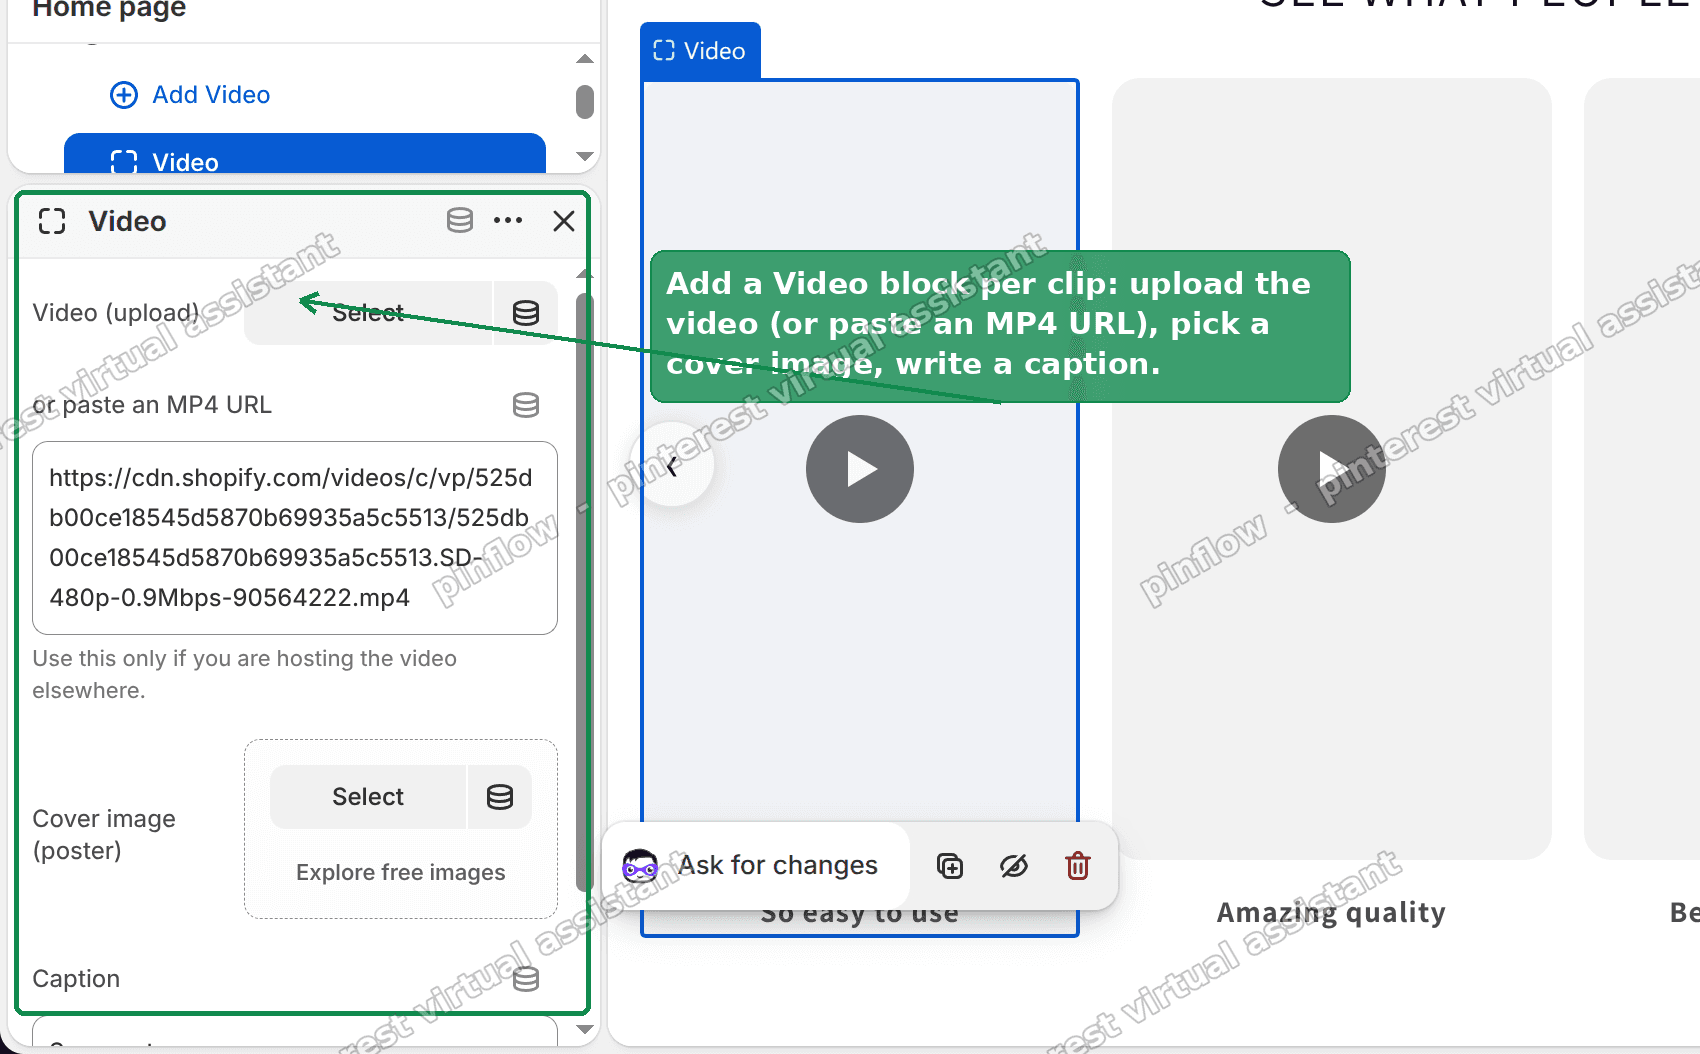Select the highlighted Video block in the sidebar
The width and height of the screenshot is (1700, 1054).
305,156
